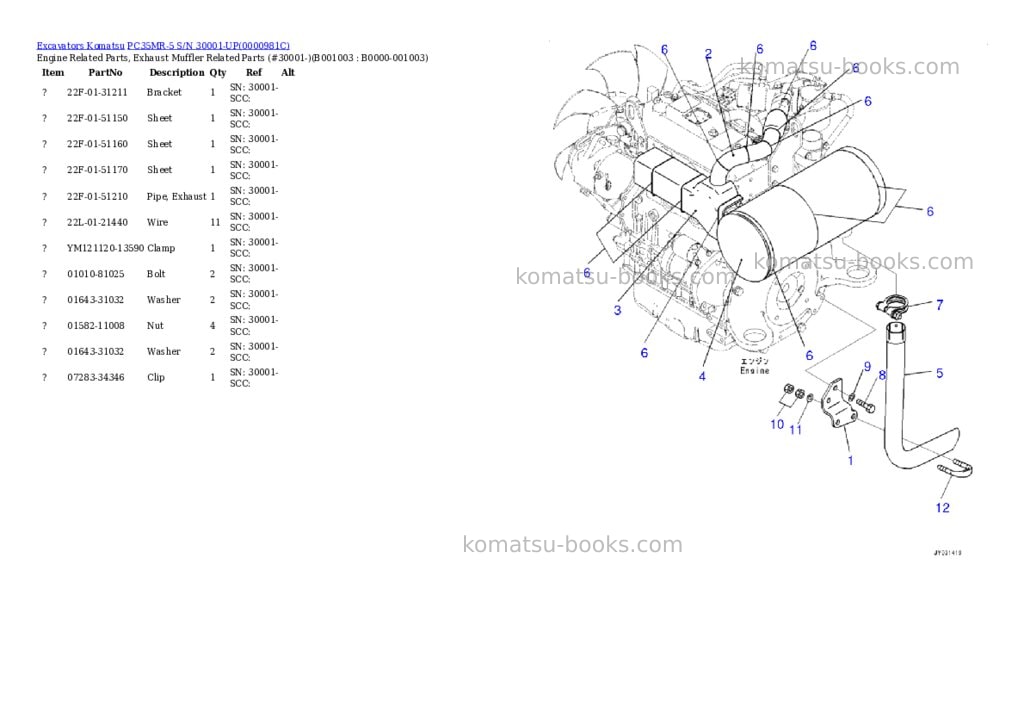Select part number 22F-01-51160
Viewport: 1024px width, 725px height.
click(x=97, y=144)
